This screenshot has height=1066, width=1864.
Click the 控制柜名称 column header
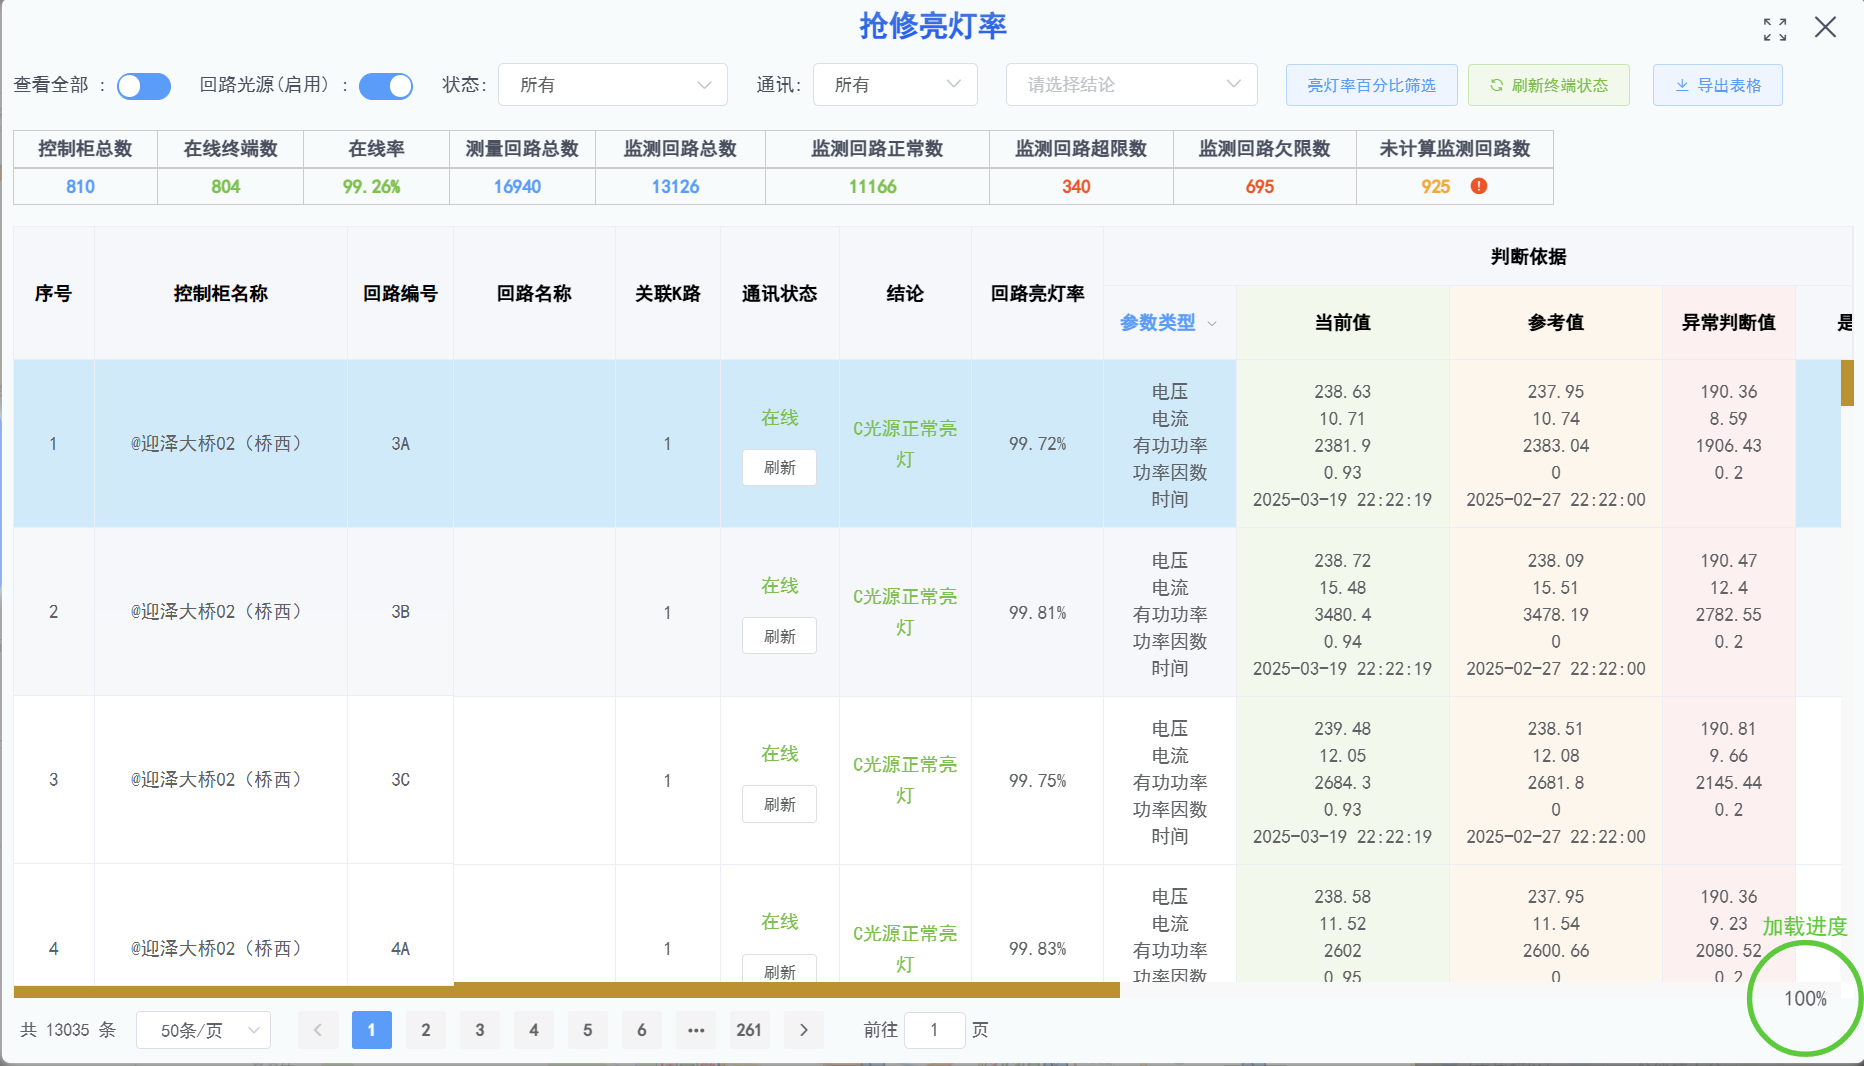(221, 294)
